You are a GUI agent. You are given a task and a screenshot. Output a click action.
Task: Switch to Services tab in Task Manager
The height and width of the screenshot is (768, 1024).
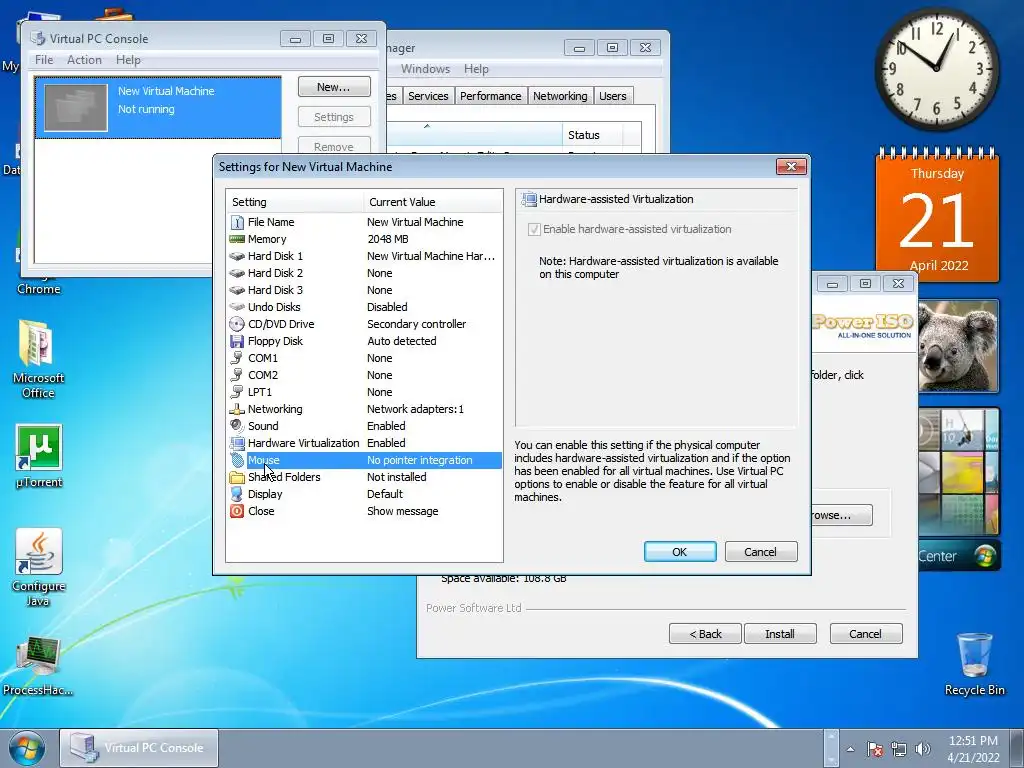[428, 96]
